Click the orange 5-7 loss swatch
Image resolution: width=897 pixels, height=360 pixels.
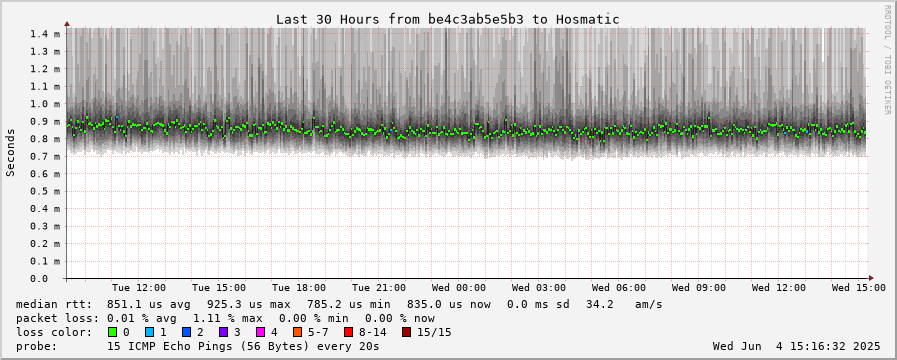(297, 332)
